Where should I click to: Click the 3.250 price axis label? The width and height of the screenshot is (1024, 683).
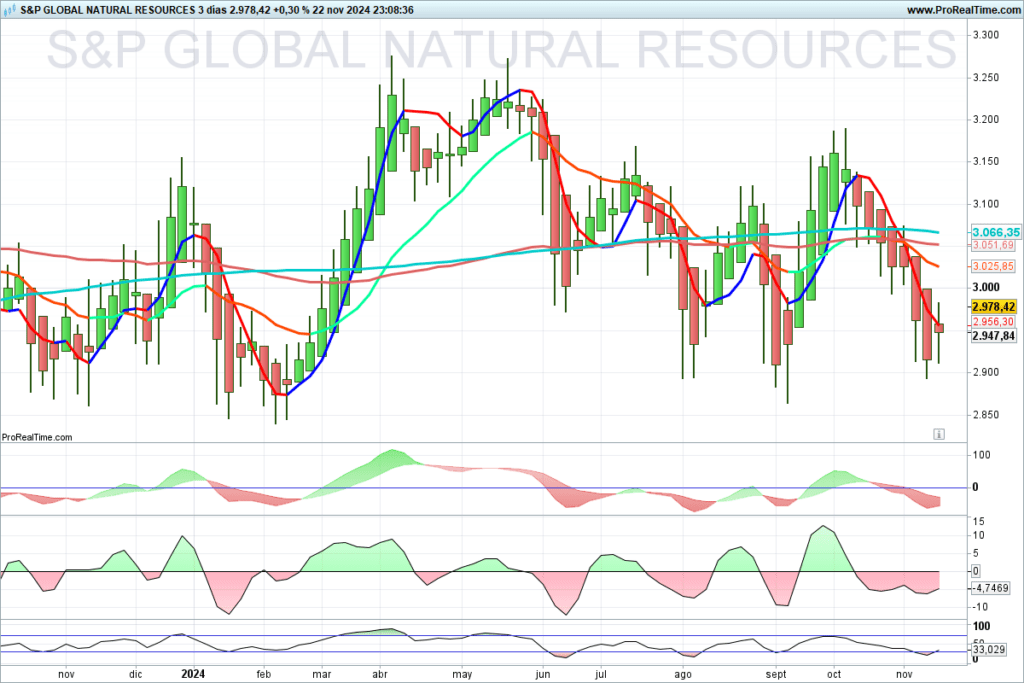[x=985, y=78]
